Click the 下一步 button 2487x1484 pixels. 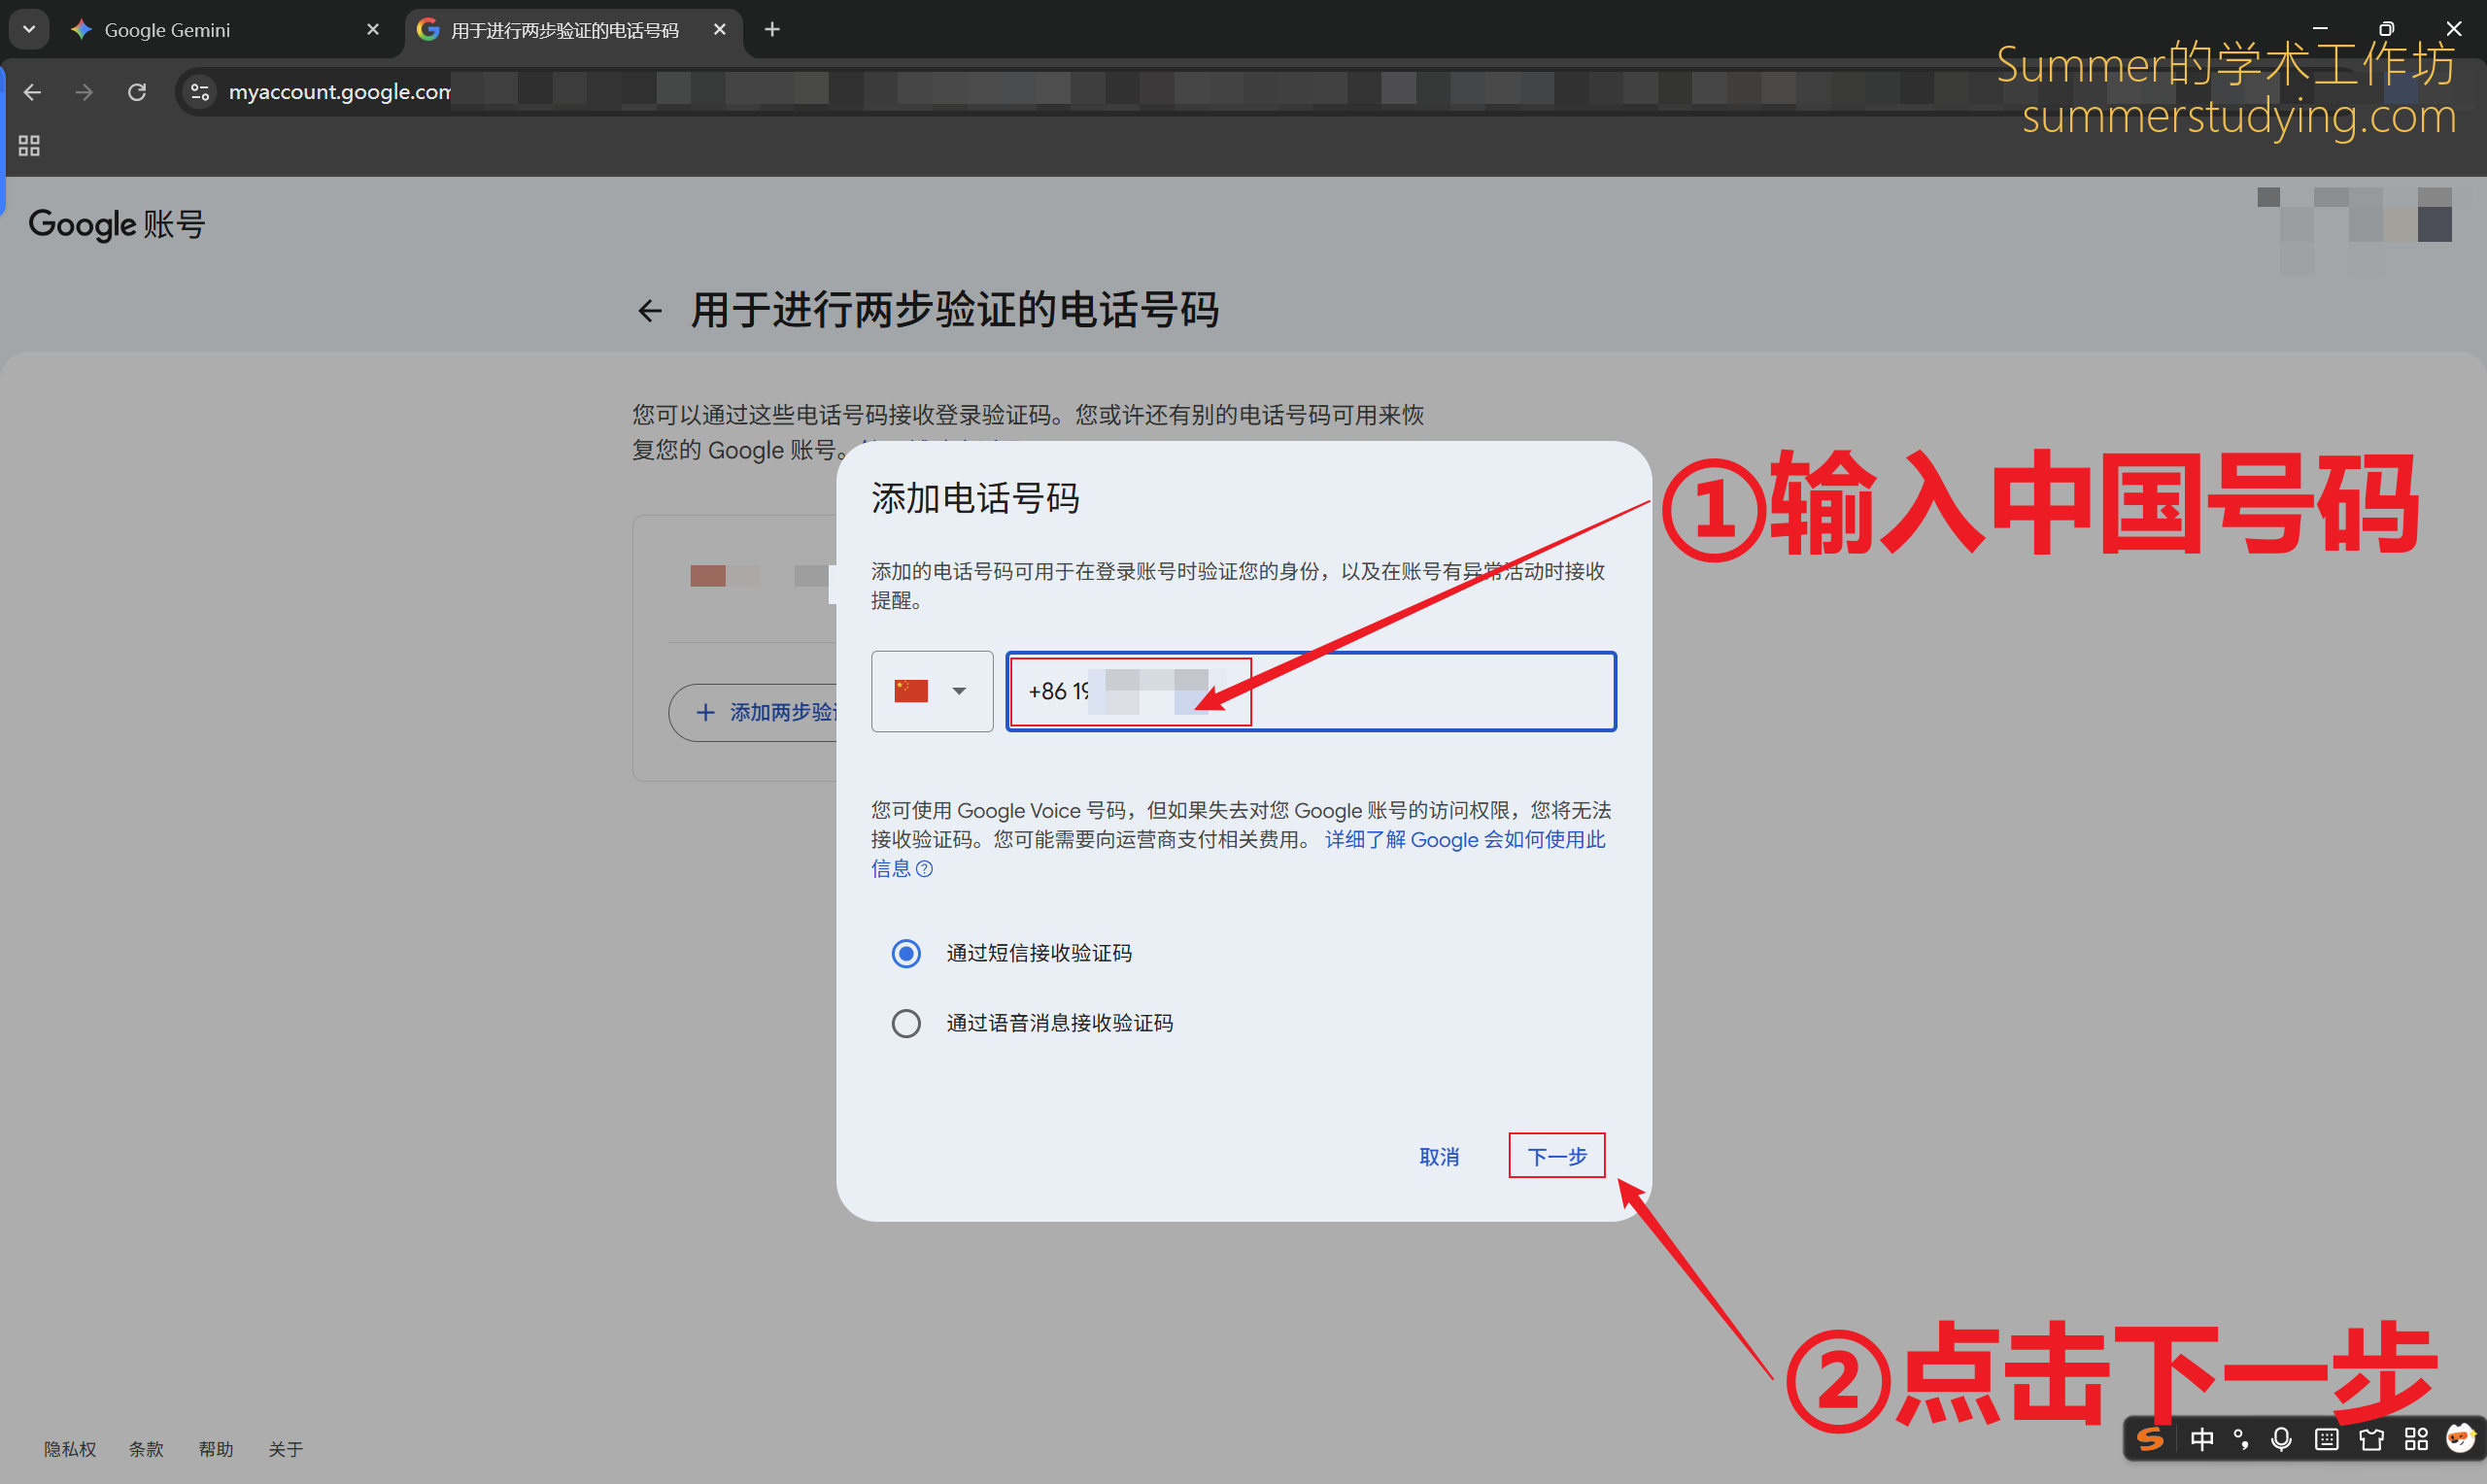tap(1556, 1156)
